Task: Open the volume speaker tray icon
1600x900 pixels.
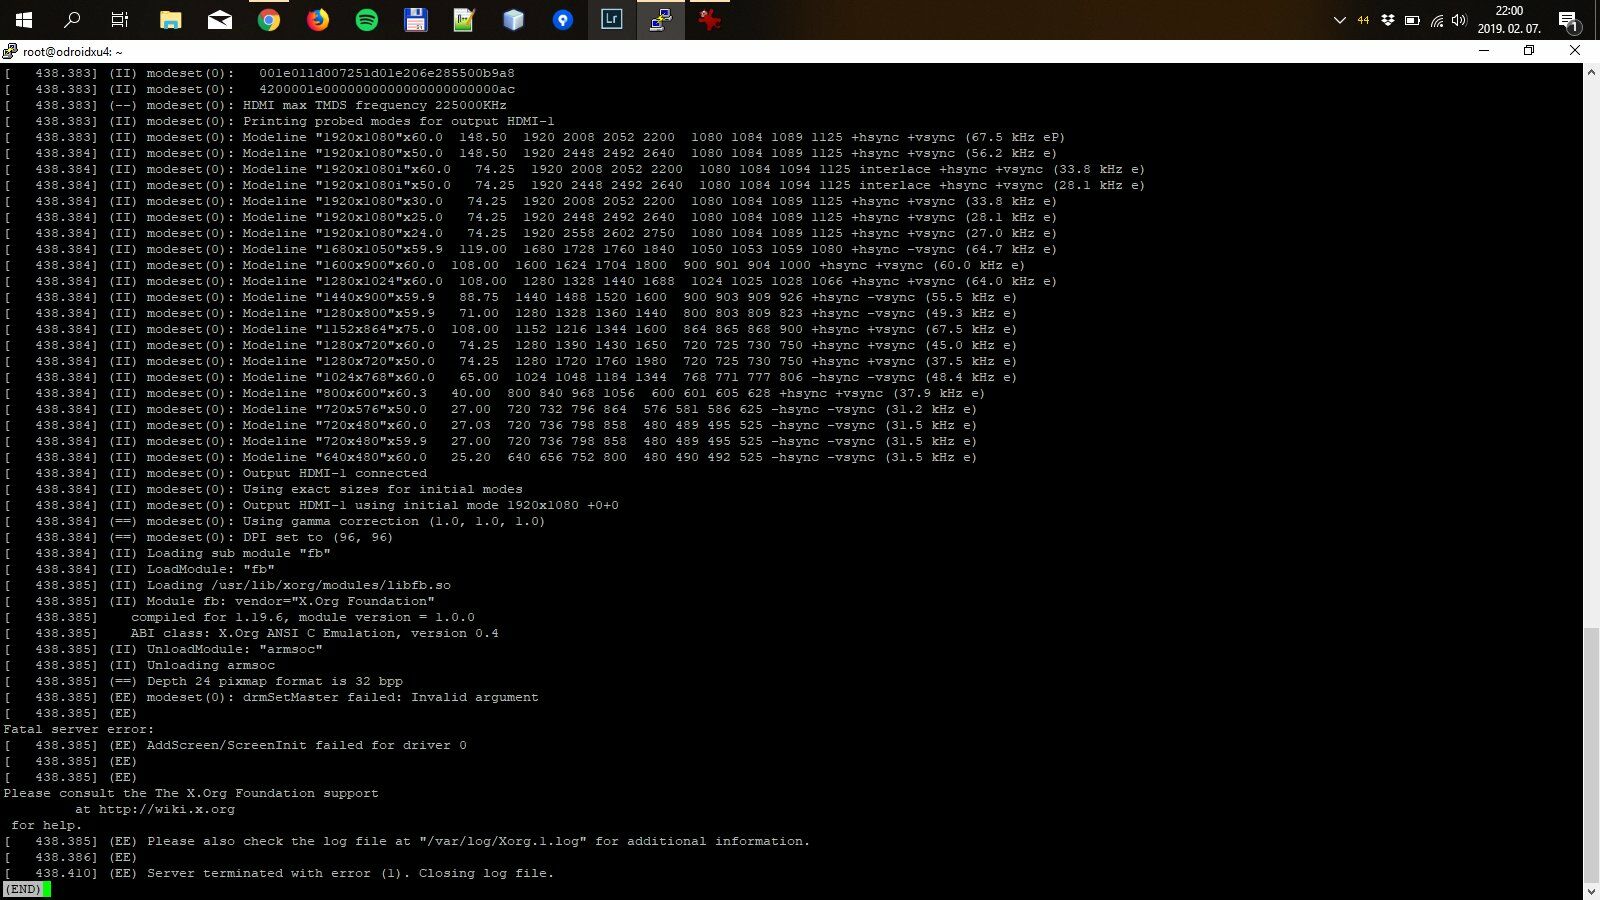Action: click(x=1459, y=20)
